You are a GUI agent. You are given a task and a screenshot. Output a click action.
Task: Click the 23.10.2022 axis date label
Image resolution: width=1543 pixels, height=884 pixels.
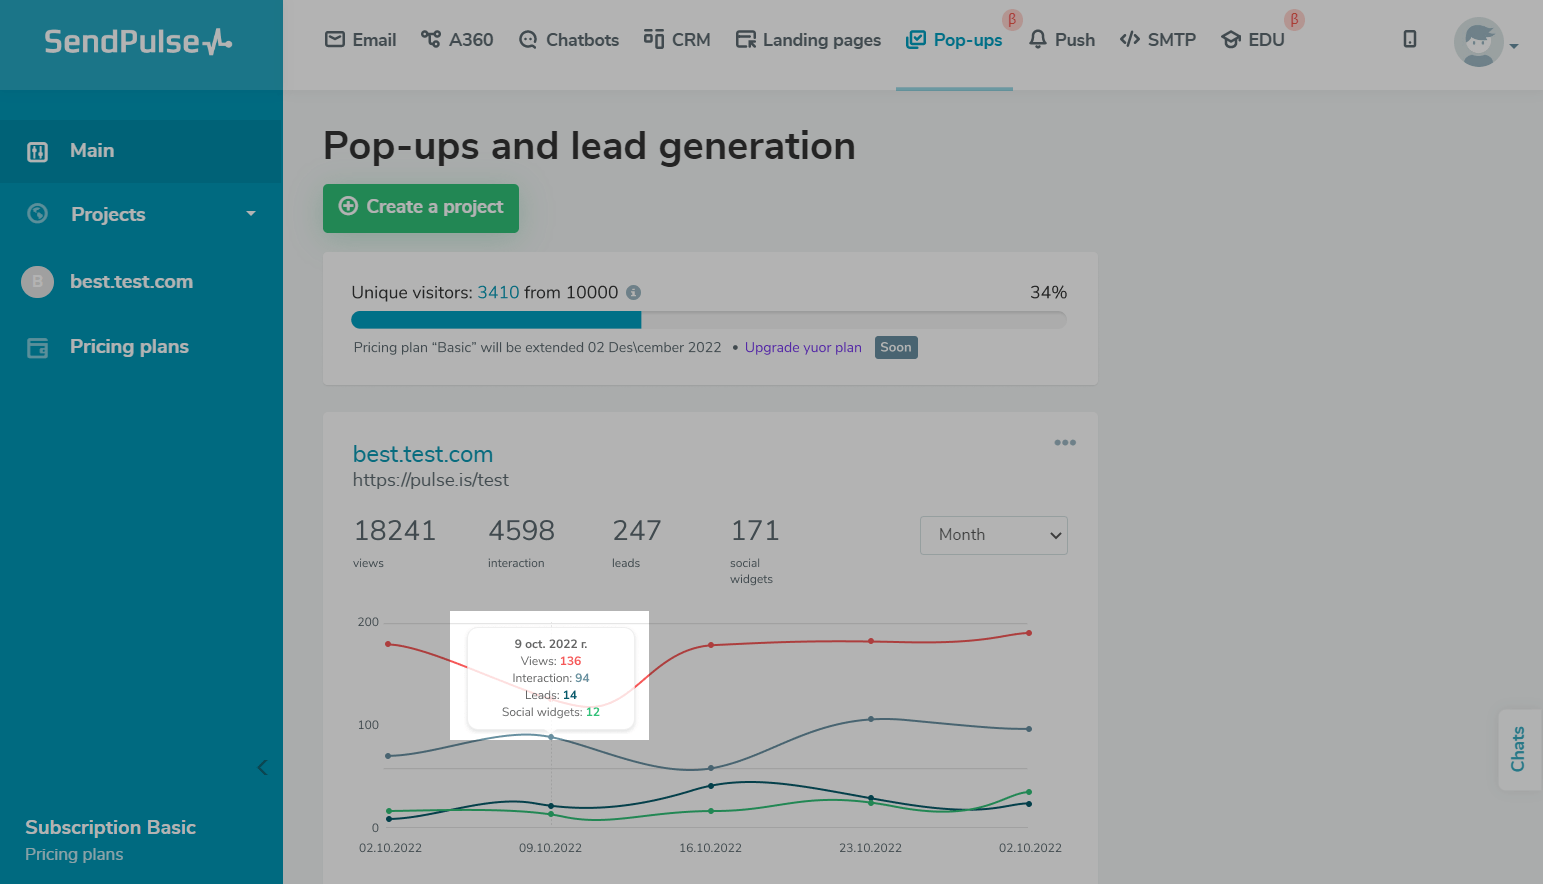click(870, 848)
